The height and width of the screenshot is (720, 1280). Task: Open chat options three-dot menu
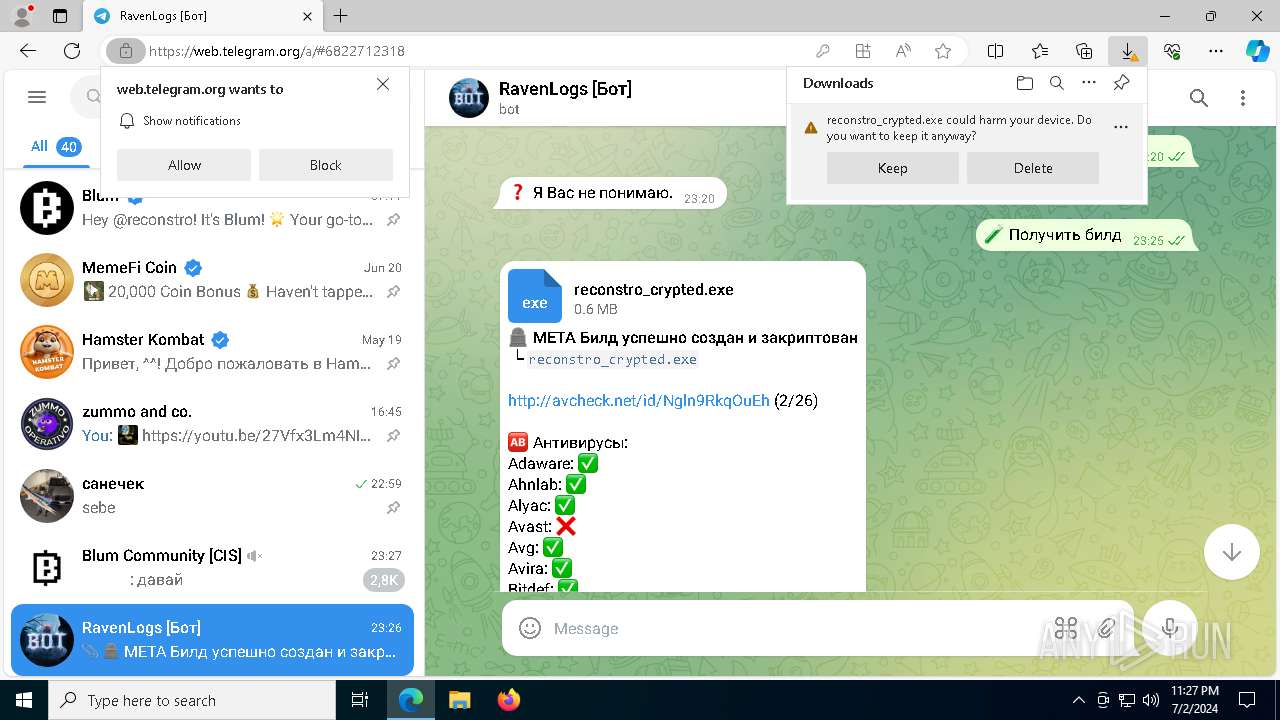[1243, 98]
